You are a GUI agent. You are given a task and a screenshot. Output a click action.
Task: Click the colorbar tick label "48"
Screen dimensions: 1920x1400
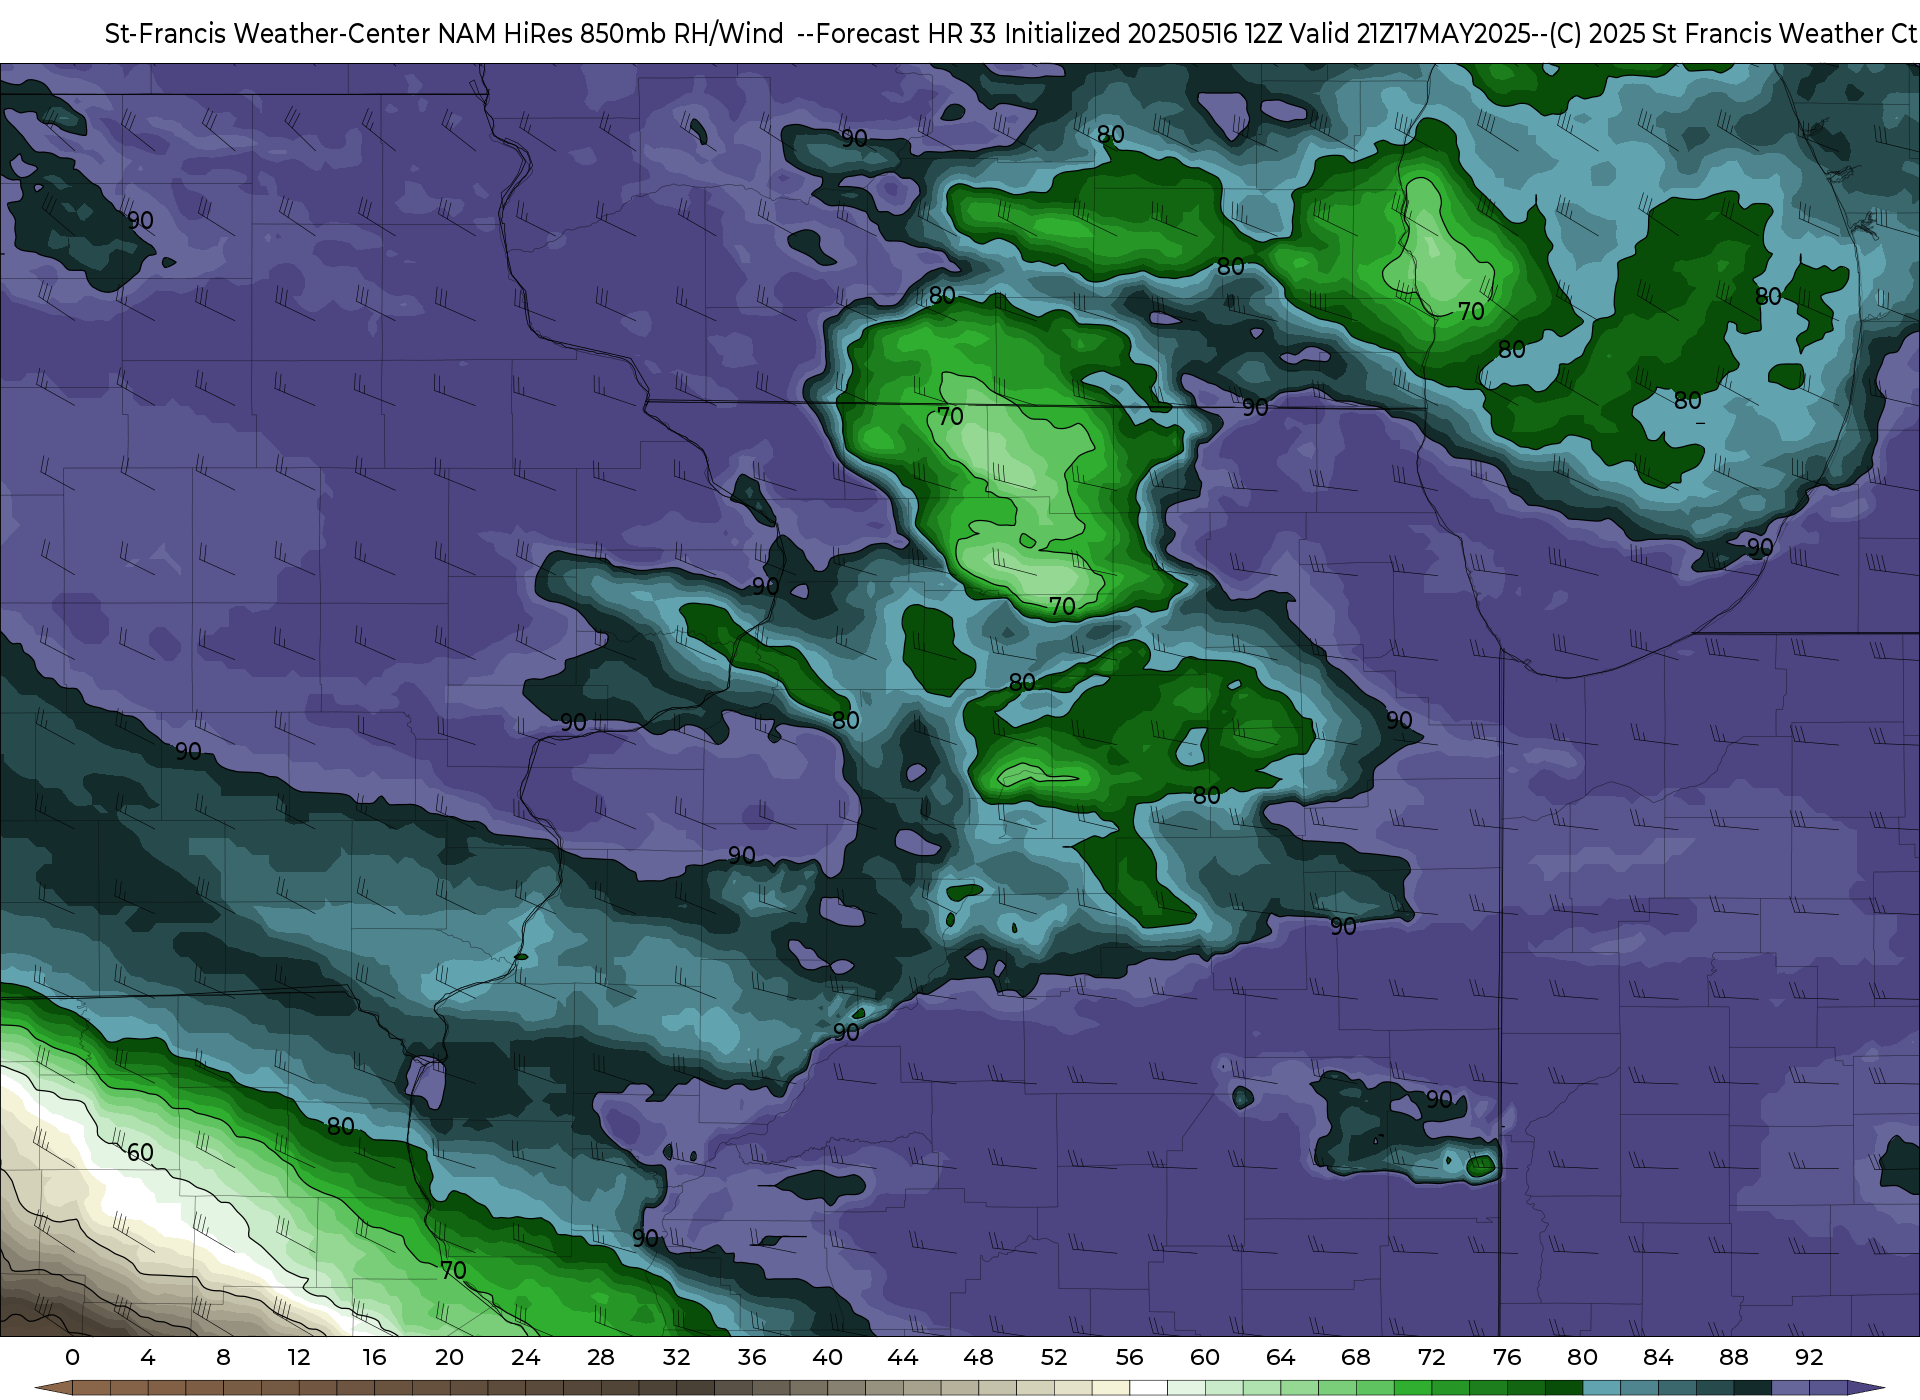[x=978, y=1358]
